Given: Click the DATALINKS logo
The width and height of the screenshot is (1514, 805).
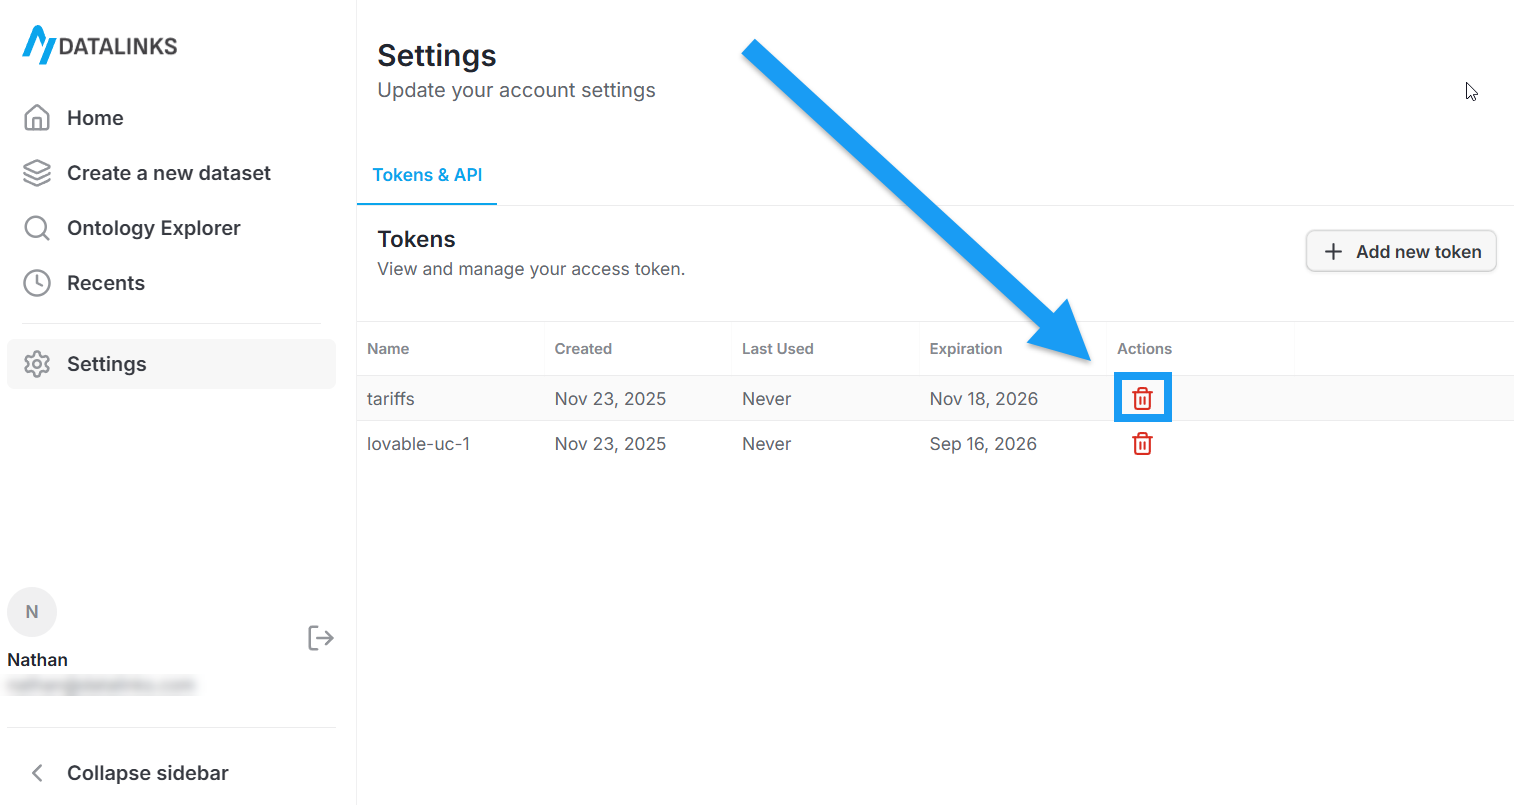Looking at the screenshot, I should [x=99, y=45].
